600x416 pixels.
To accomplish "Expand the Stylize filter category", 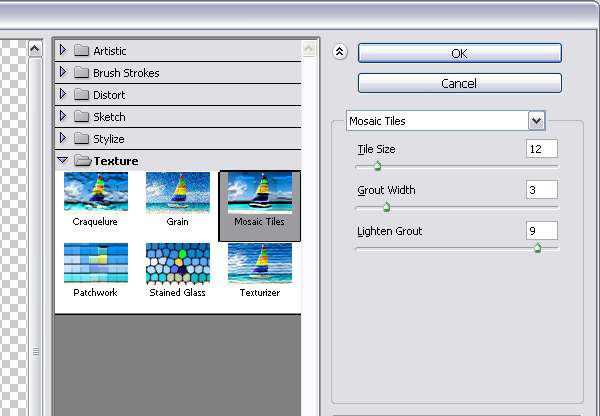I will (x=63, y=139).
